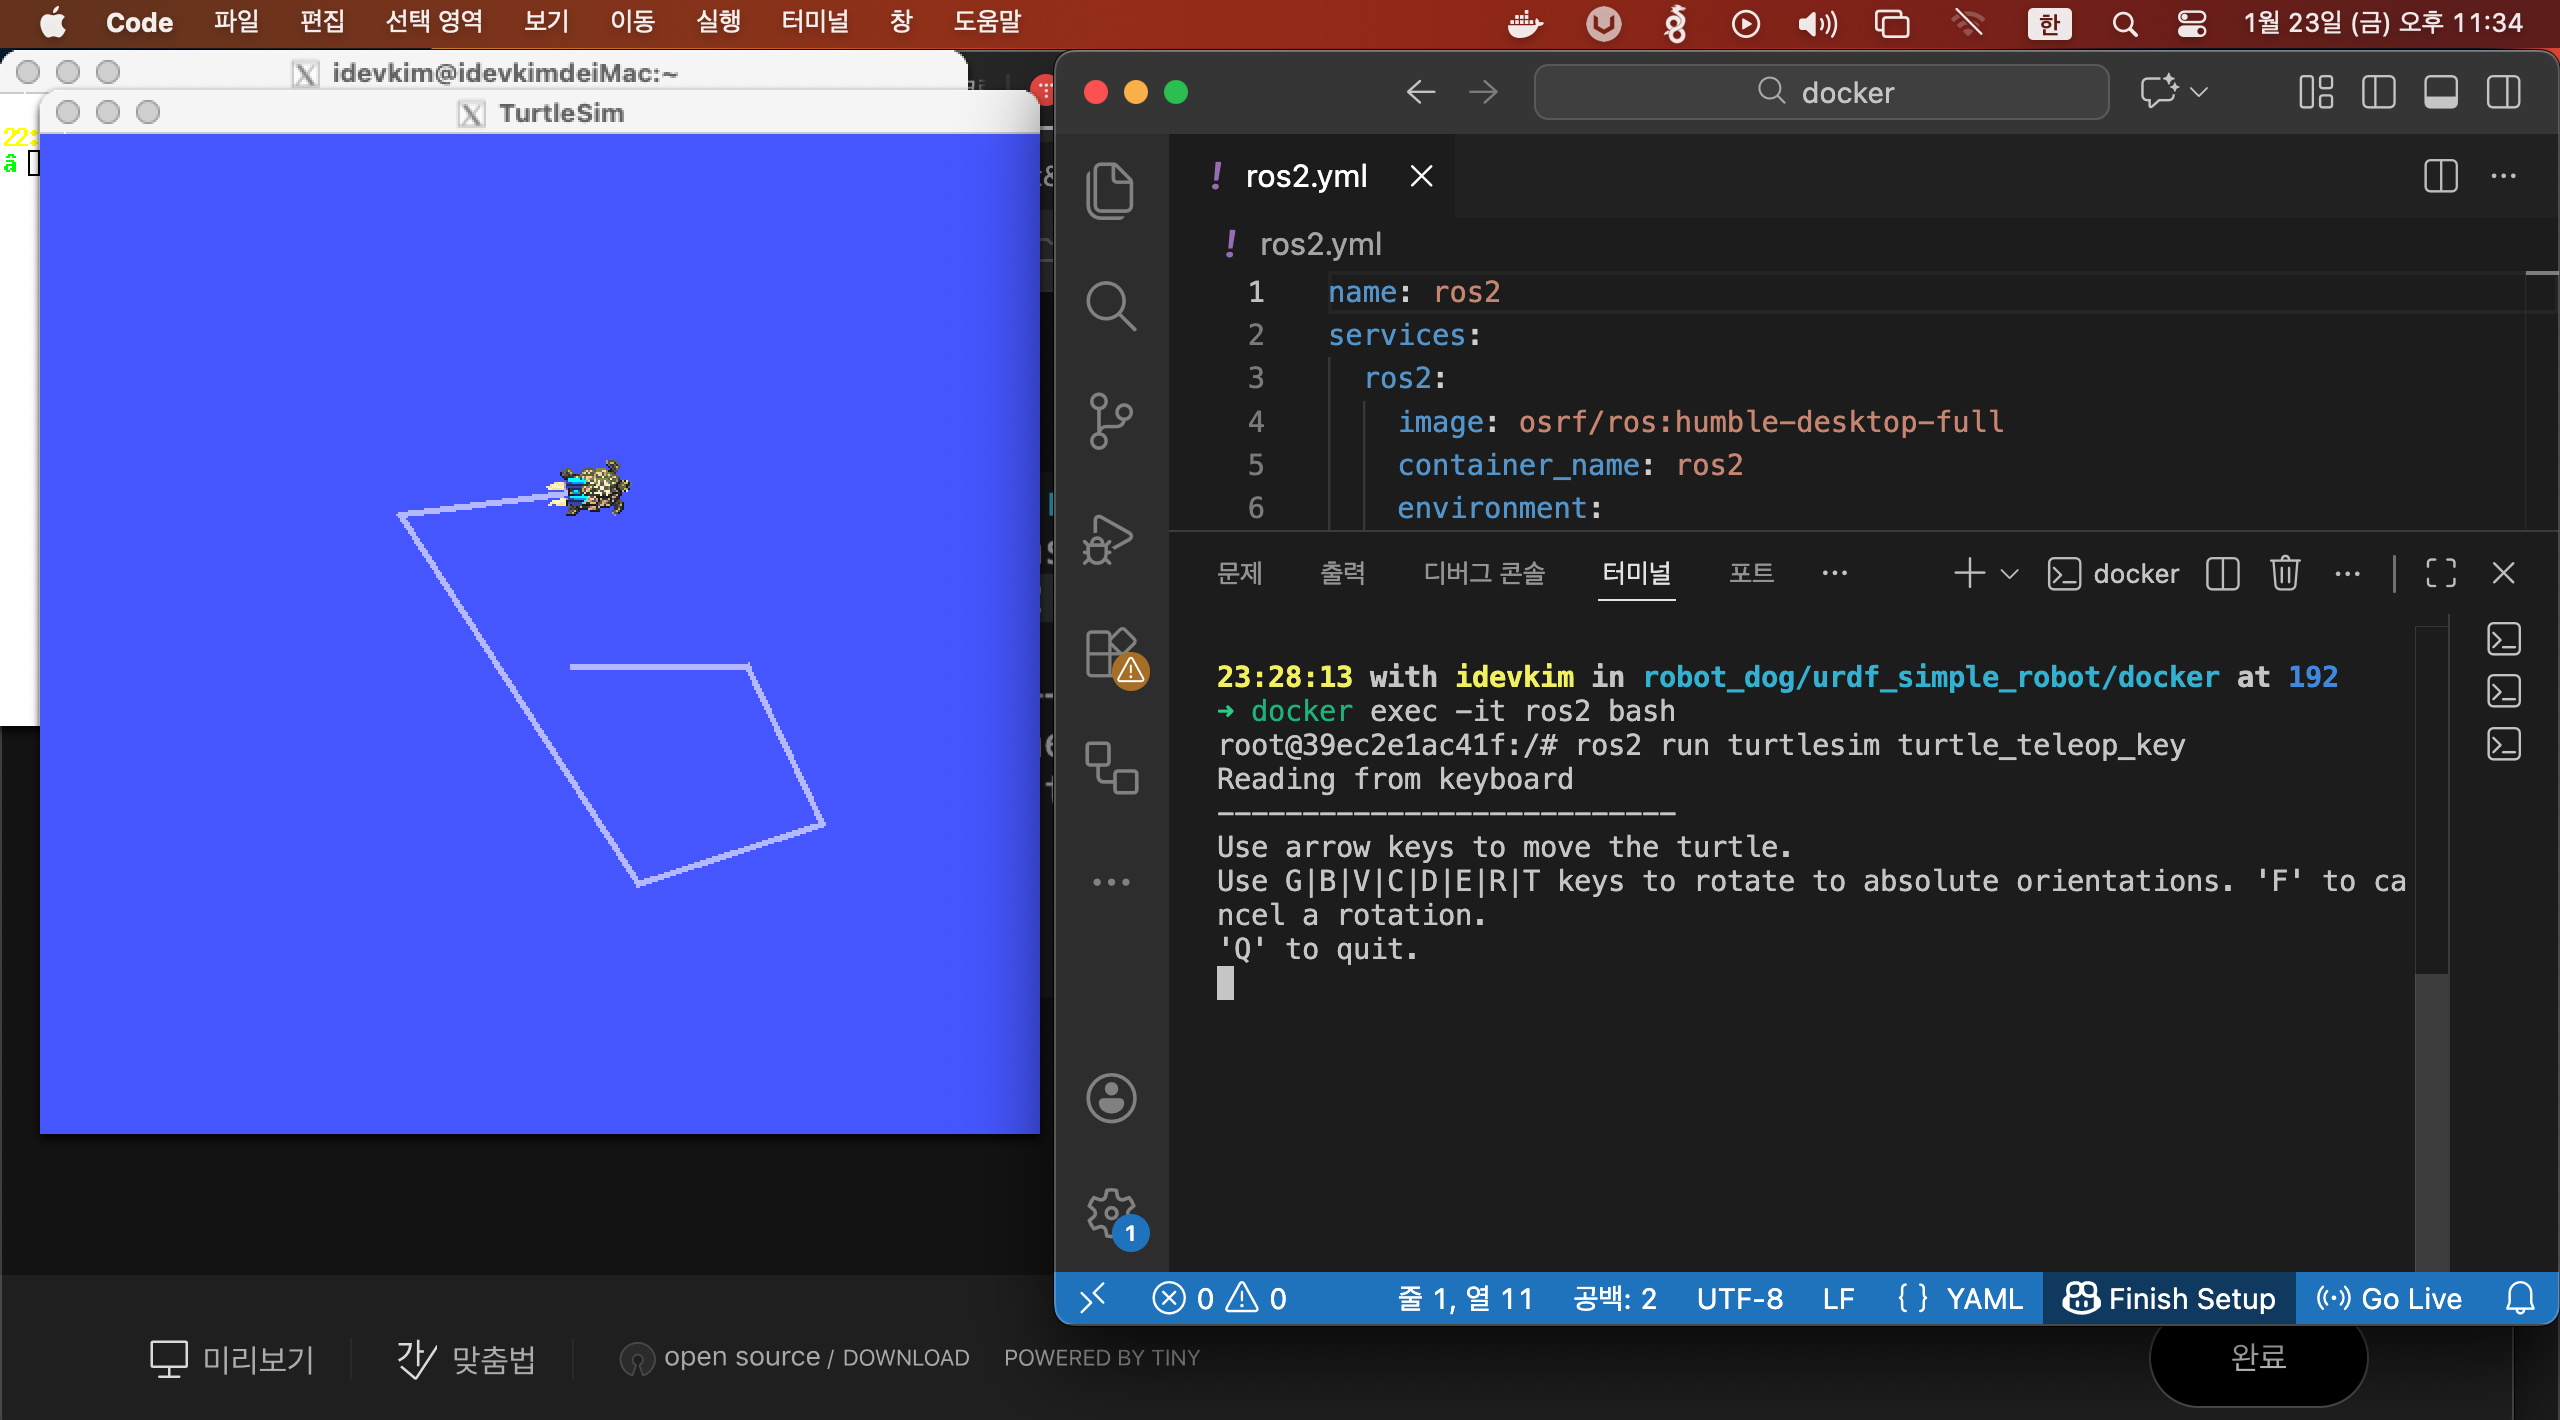
Task: Open the Explorer view in activity bar
Action: [x=1110, y=190]
